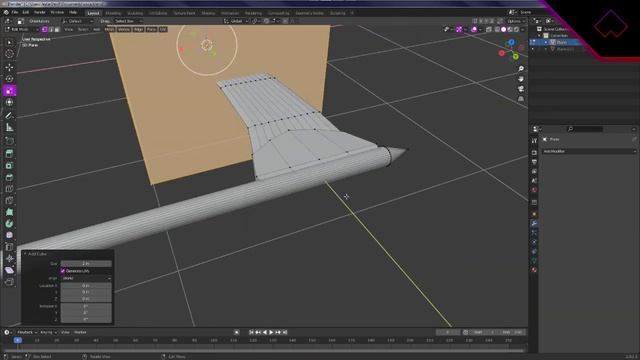Switch to rendered viewport shading

tap(516, 29)
